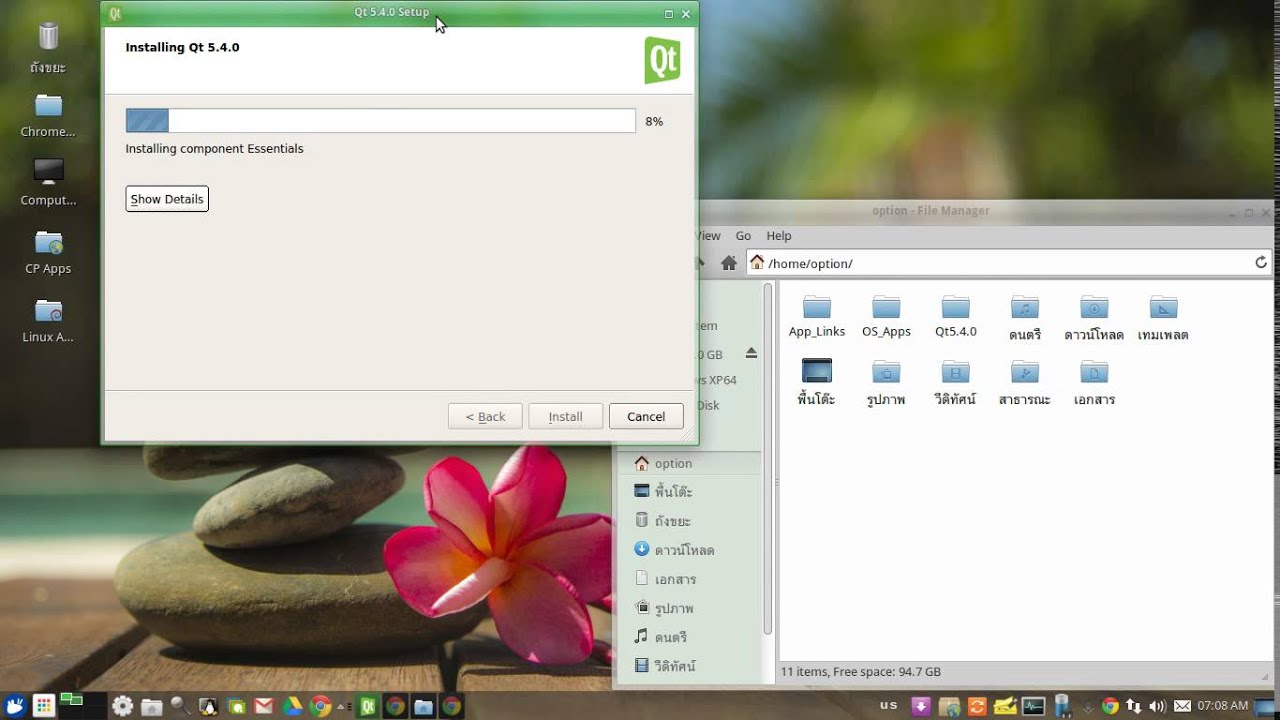This screenshot has height=720, width=1280.
Task: Click the File Manager sidebar scrollbar
Action: click(x=768, y=460)
